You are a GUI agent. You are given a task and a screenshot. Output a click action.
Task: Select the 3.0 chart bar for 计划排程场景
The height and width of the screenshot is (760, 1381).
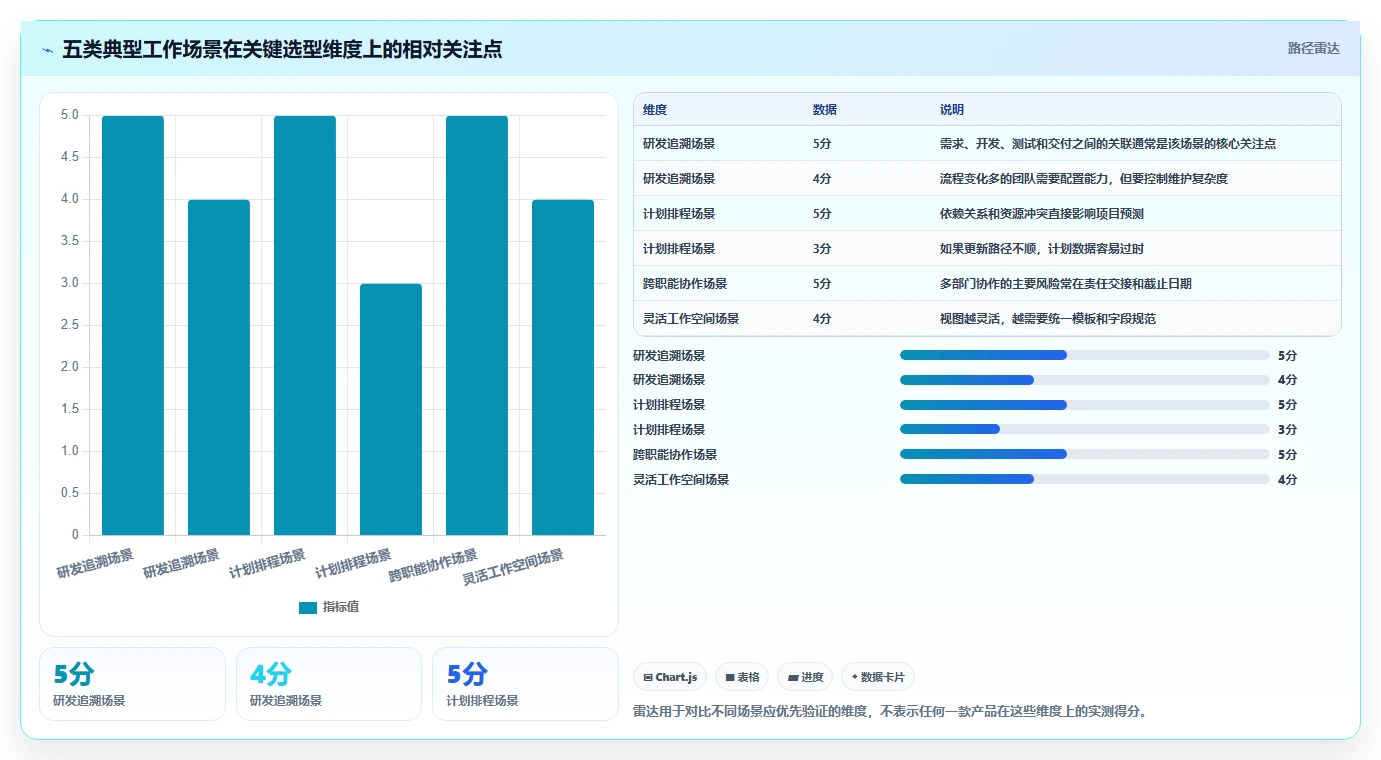tap(391, 409)
